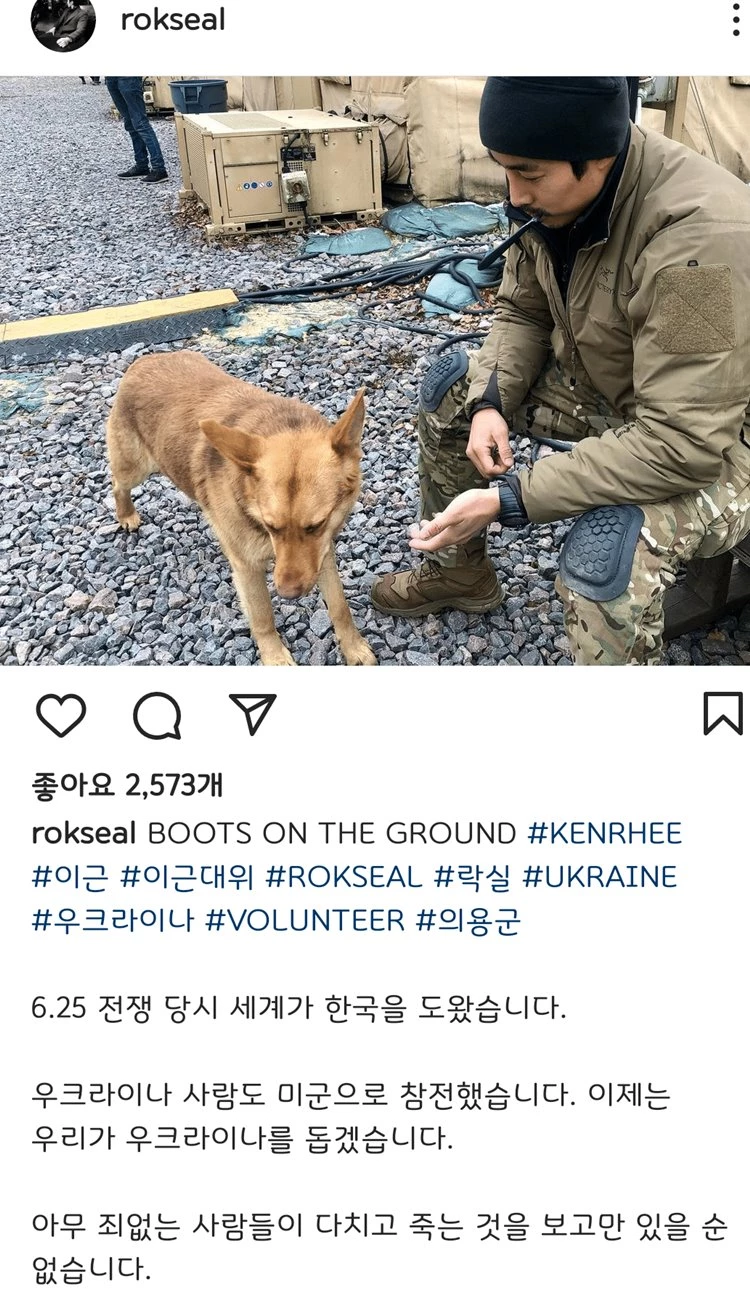Open the #이근 hashtag
The width and height of the screenshot is (750, 1297).
tap(70, 877)
